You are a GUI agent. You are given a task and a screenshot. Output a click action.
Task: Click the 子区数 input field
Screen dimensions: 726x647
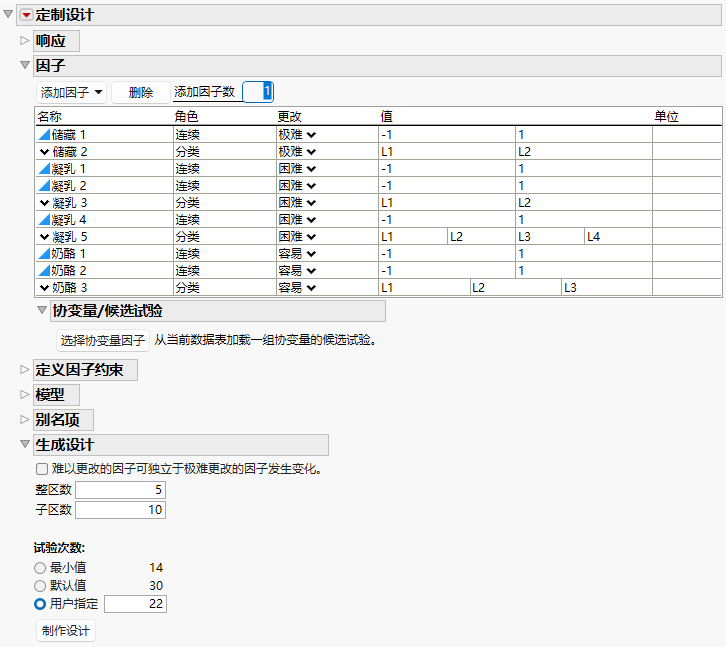tap(120, 510)
